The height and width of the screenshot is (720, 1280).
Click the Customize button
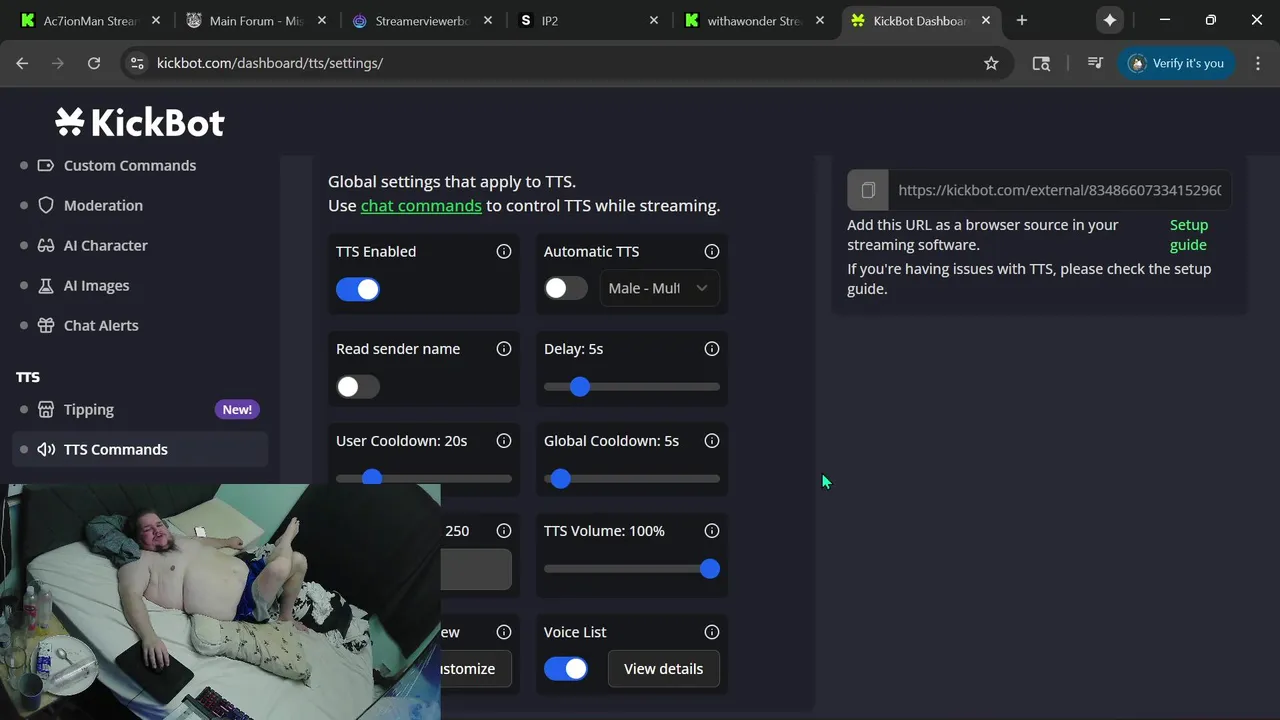476,668
